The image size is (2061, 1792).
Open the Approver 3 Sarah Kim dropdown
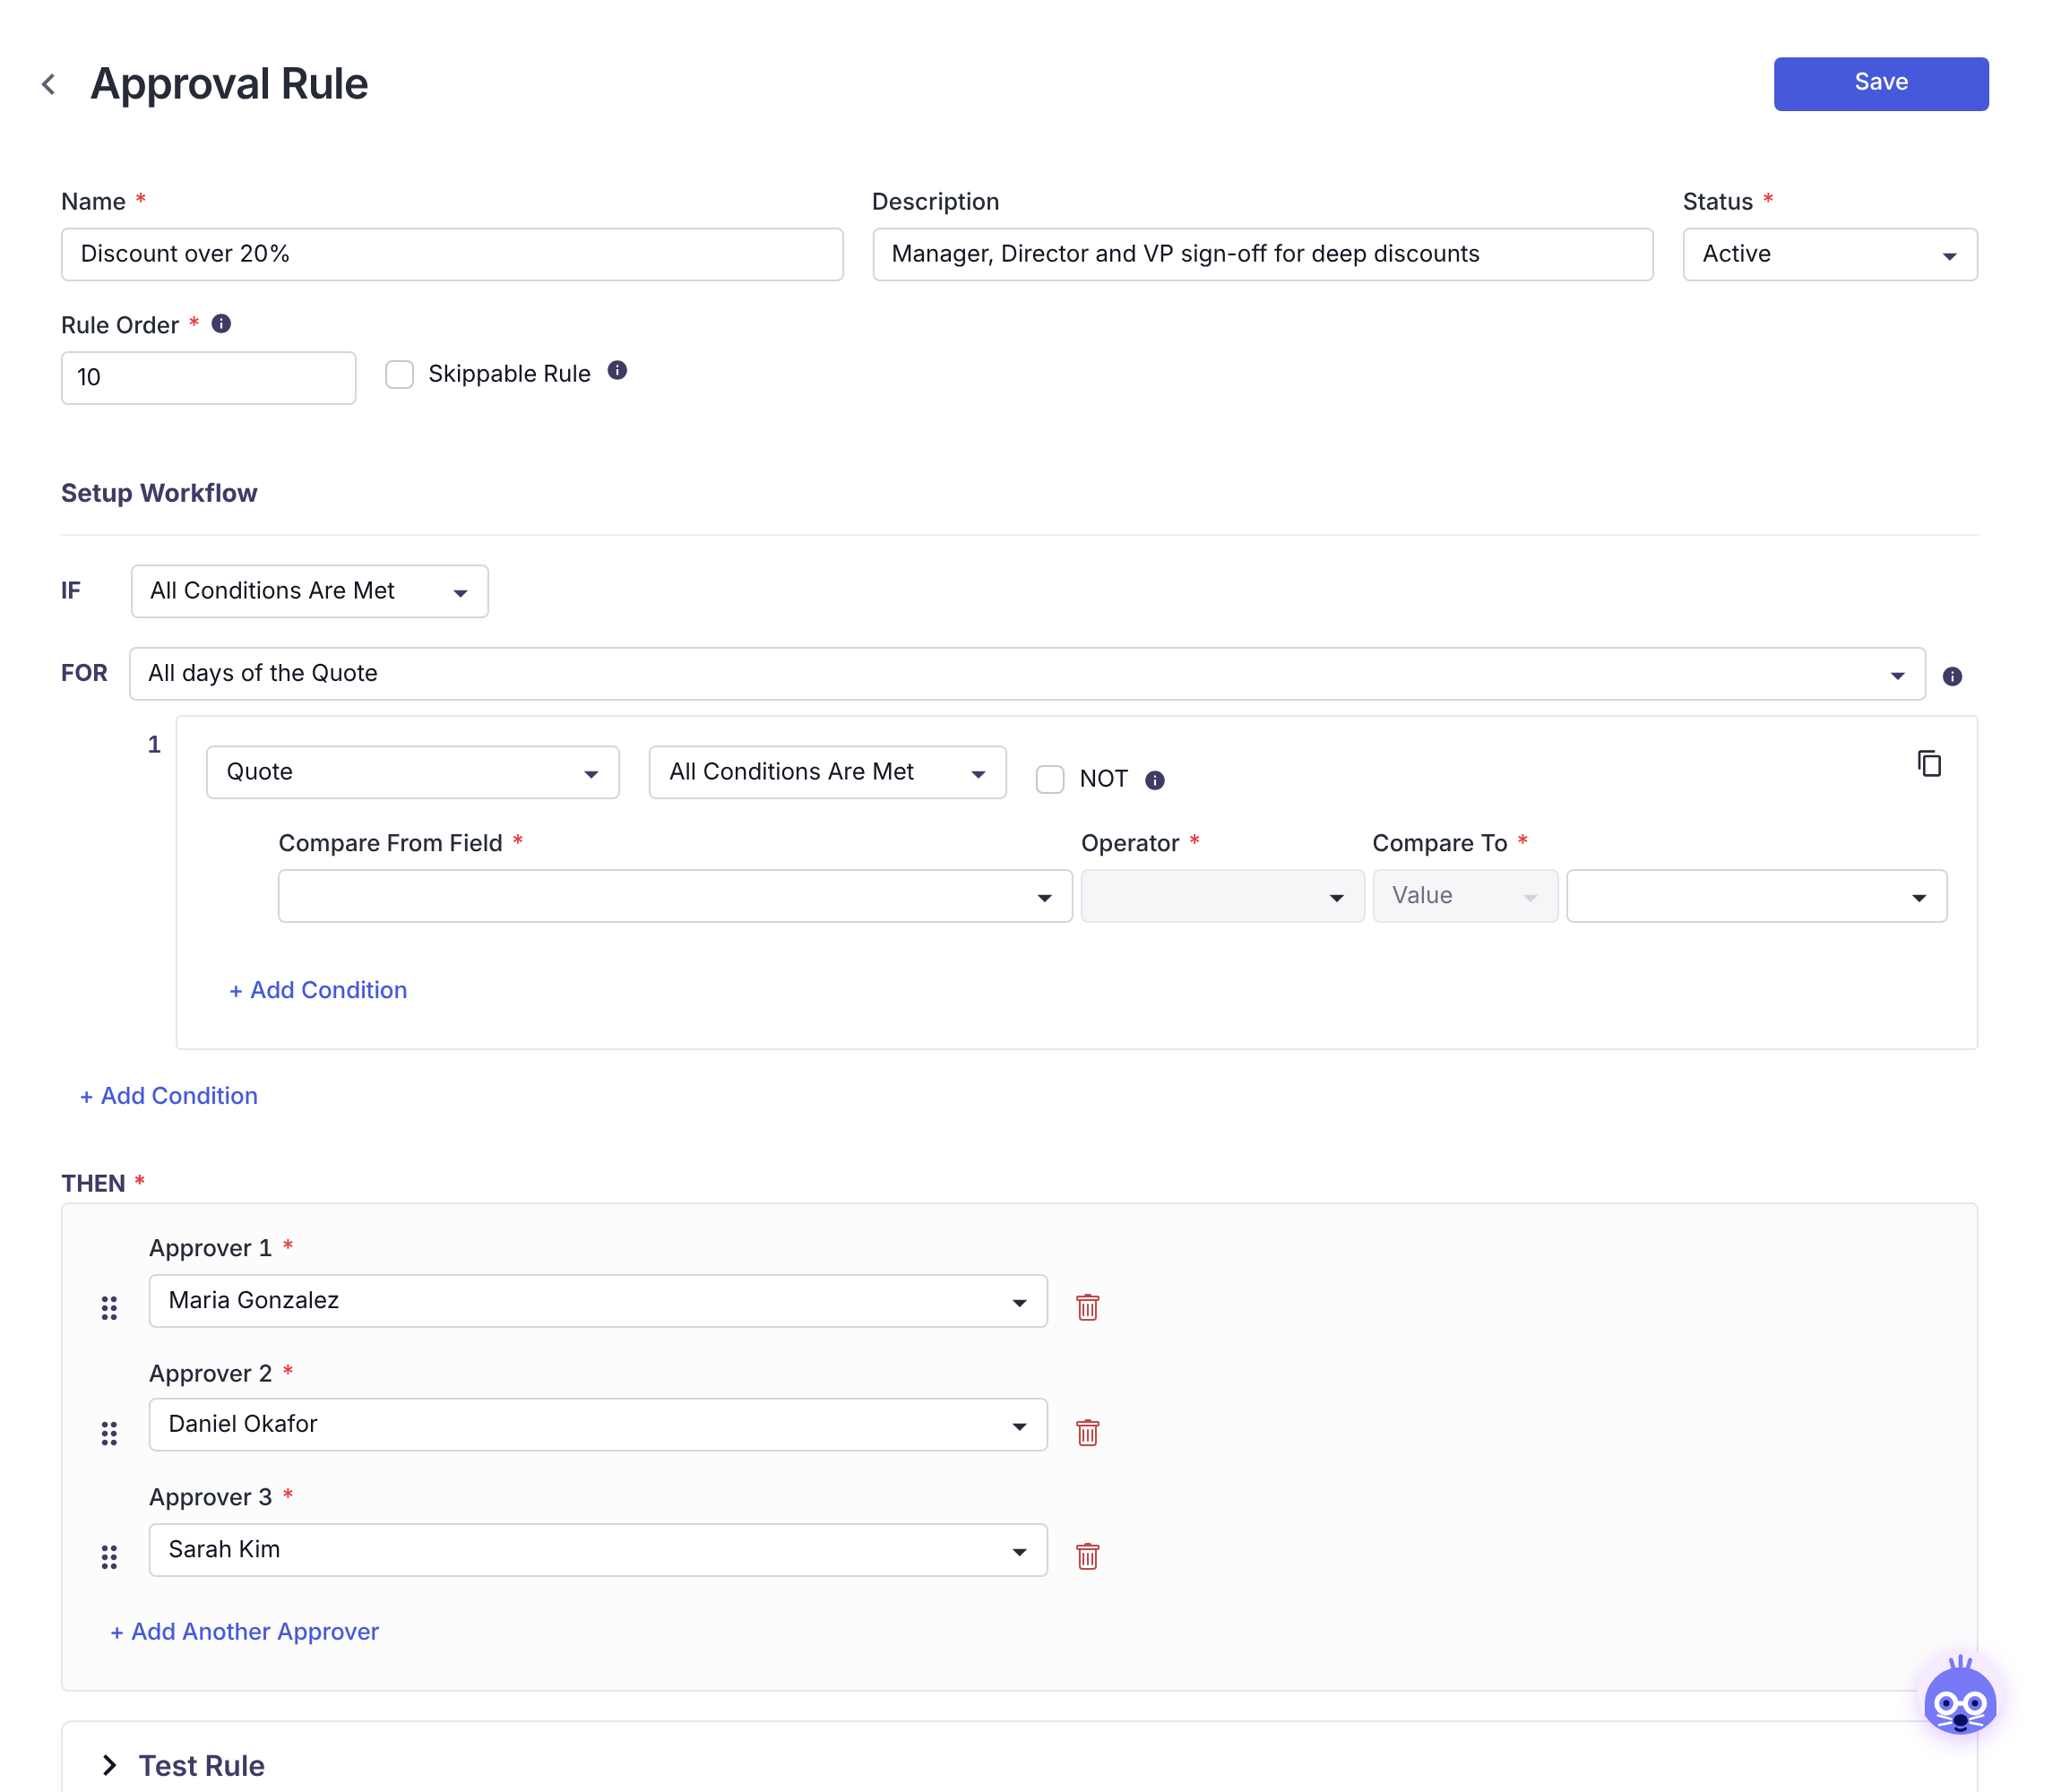coord(598,1550)
